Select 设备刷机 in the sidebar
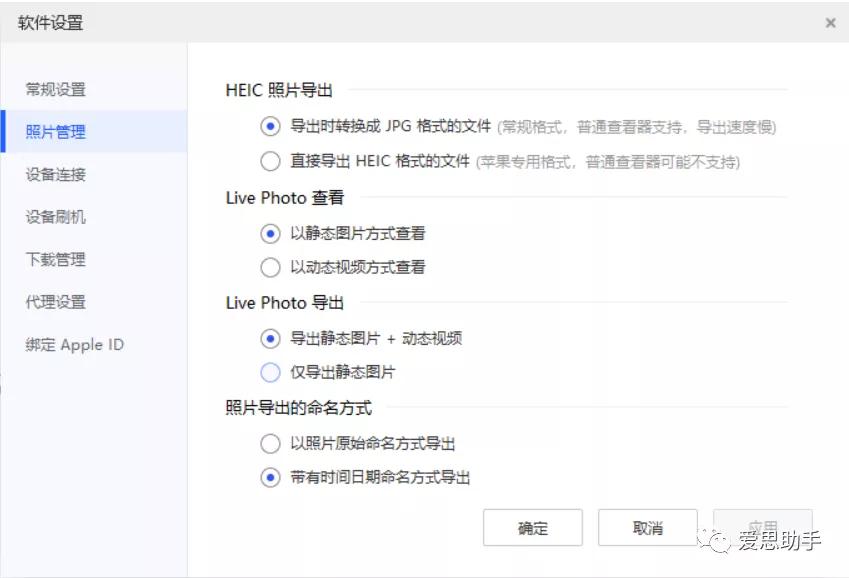 tap(62, 216)
